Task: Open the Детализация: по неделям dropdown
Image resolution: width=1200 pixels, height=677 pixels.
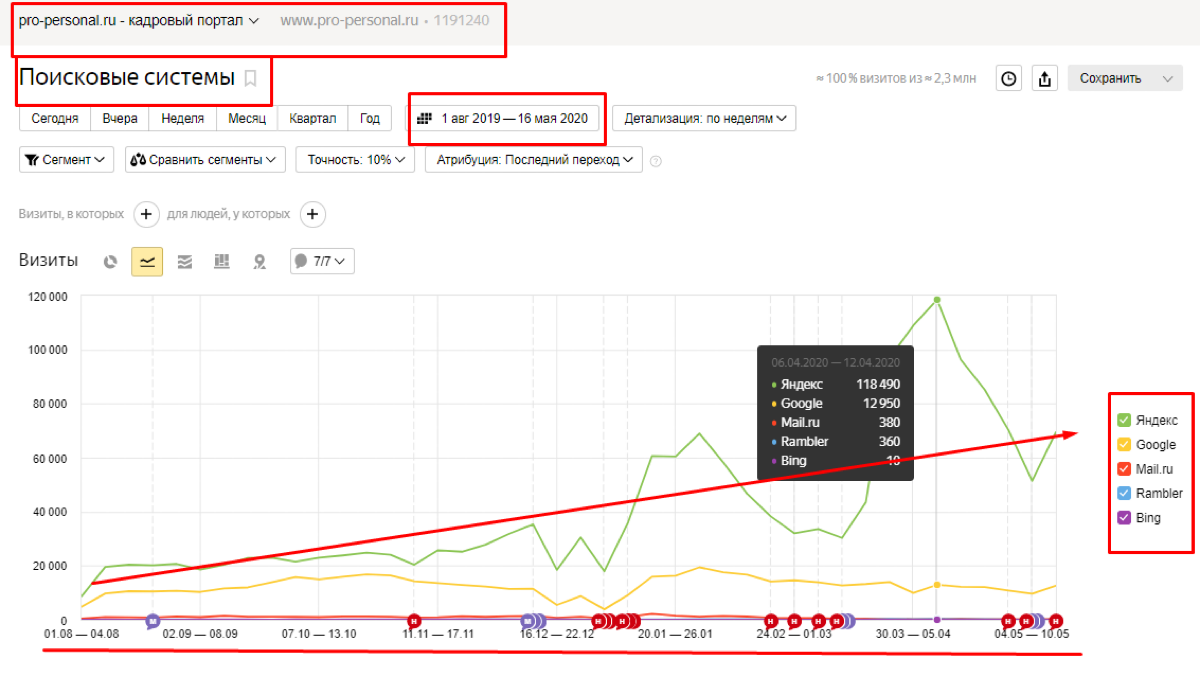Action: [704, 119]
